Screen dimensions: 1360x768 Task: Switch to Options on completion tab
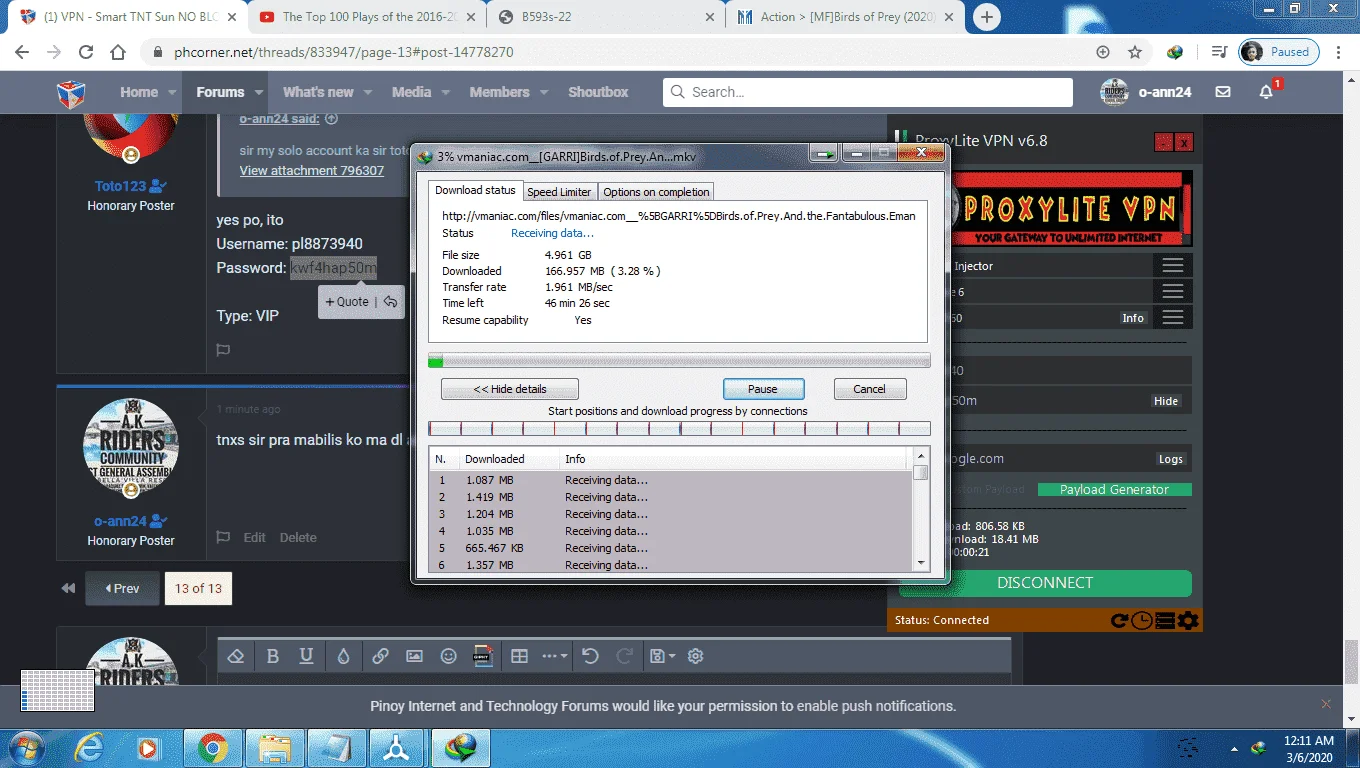tap(656, 192)
